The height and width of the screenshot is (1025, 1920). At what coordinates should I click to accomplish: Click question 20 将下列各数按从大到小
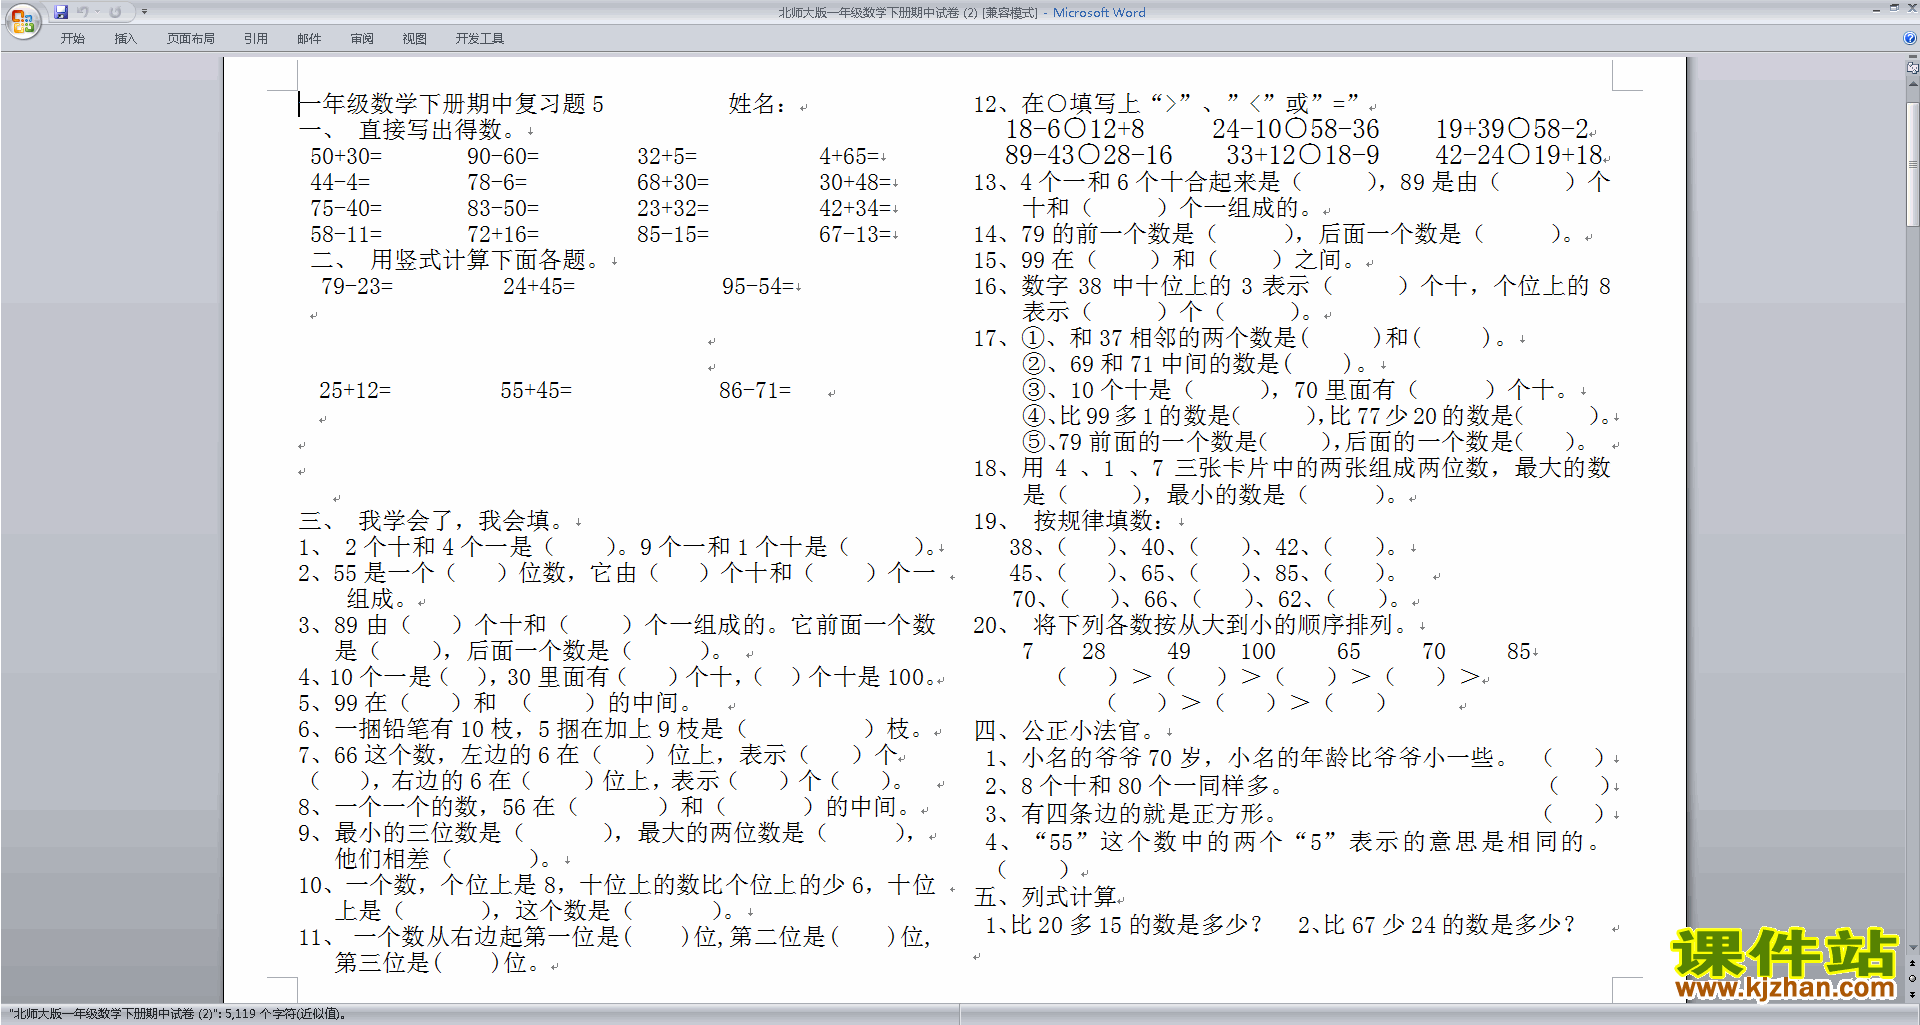(x=1190, y=625)
